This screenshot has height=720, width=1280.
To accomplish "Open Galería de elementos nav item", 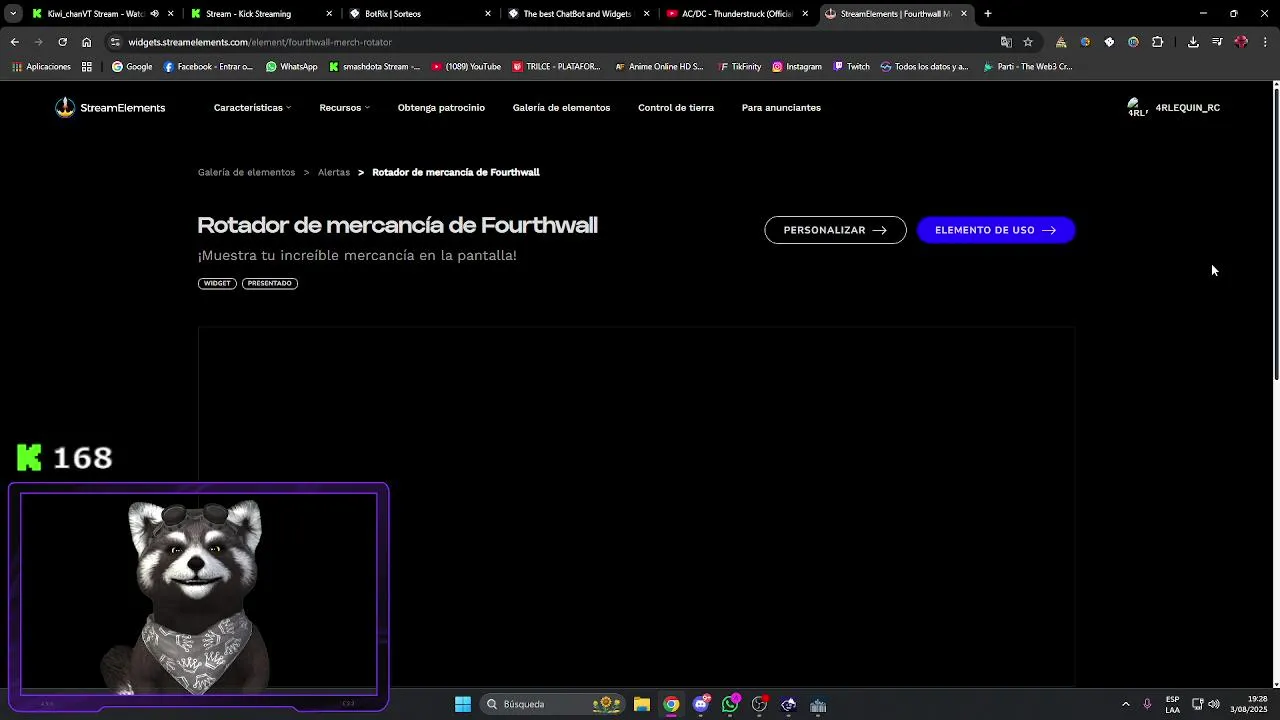I will pos(561,108).
